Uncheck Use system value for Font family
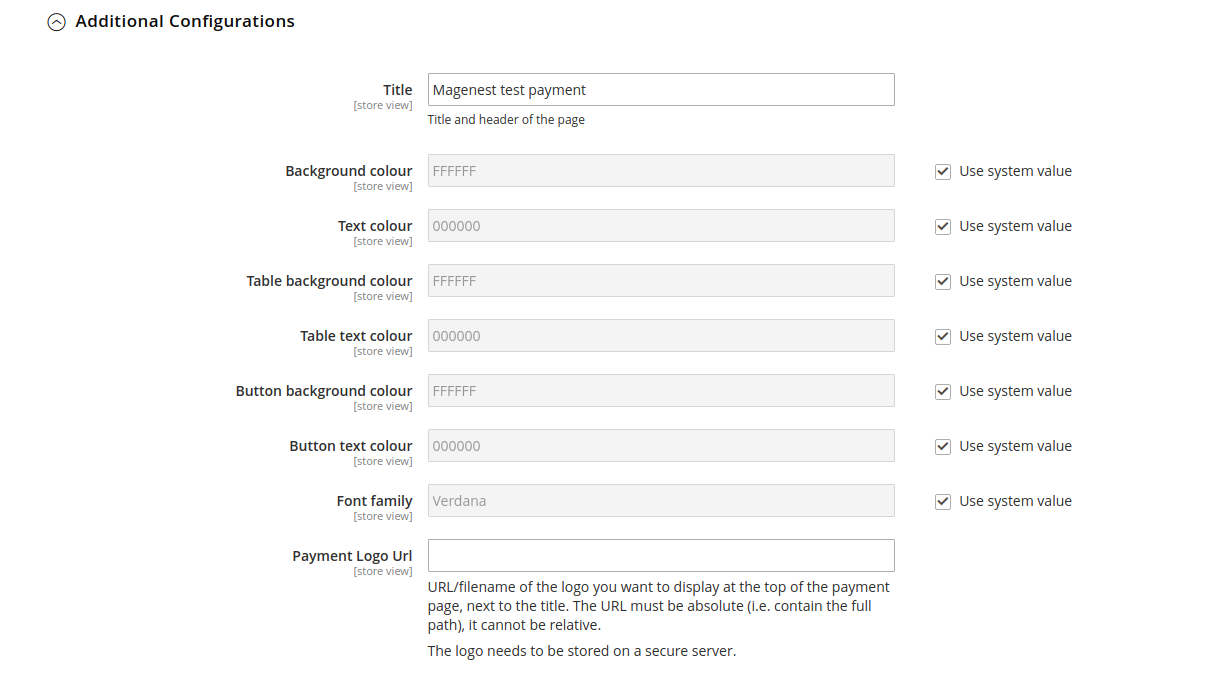 [943, 502]
